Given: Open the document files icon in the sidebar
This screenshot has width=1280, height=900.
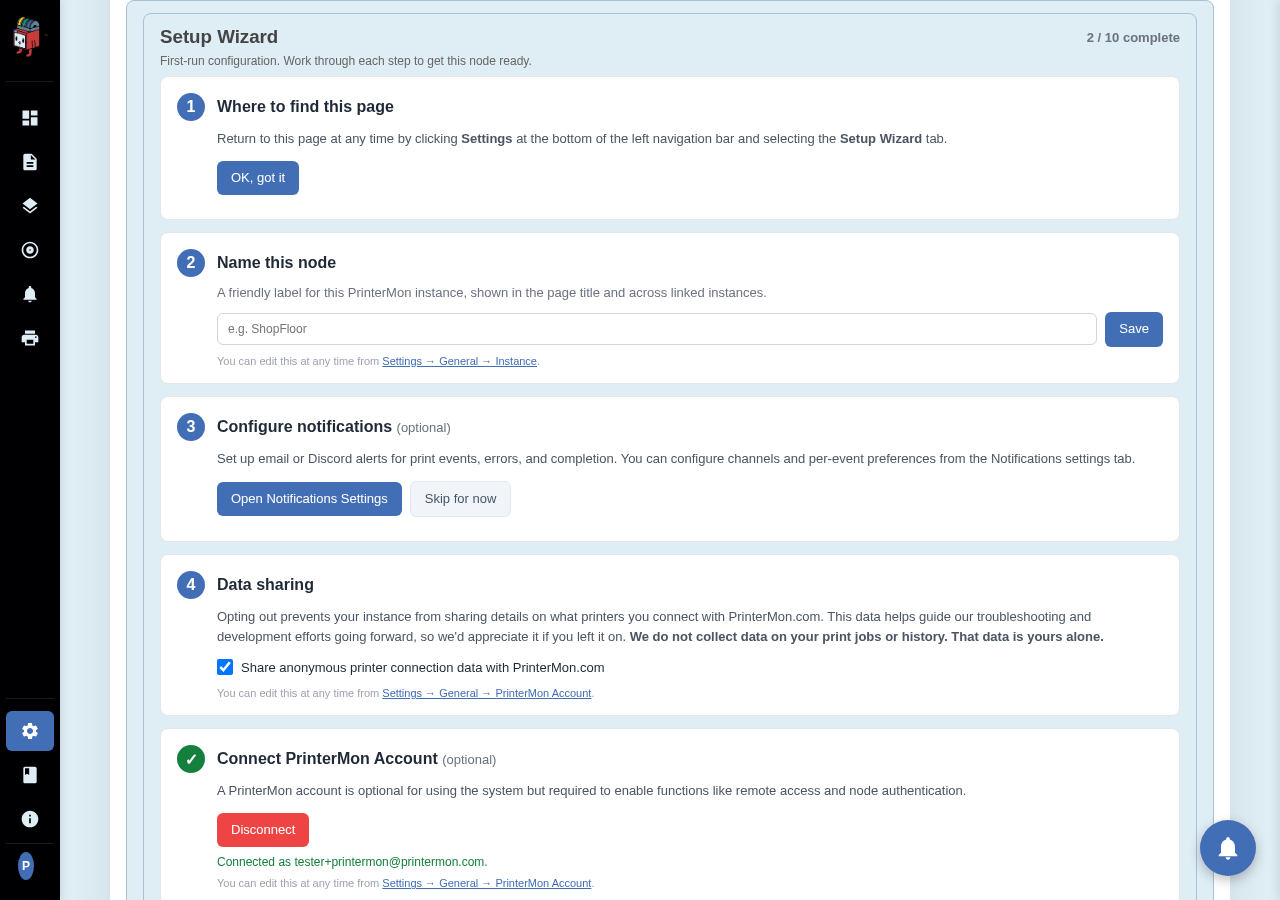Looking at the screenshot, I should (30, 162).
